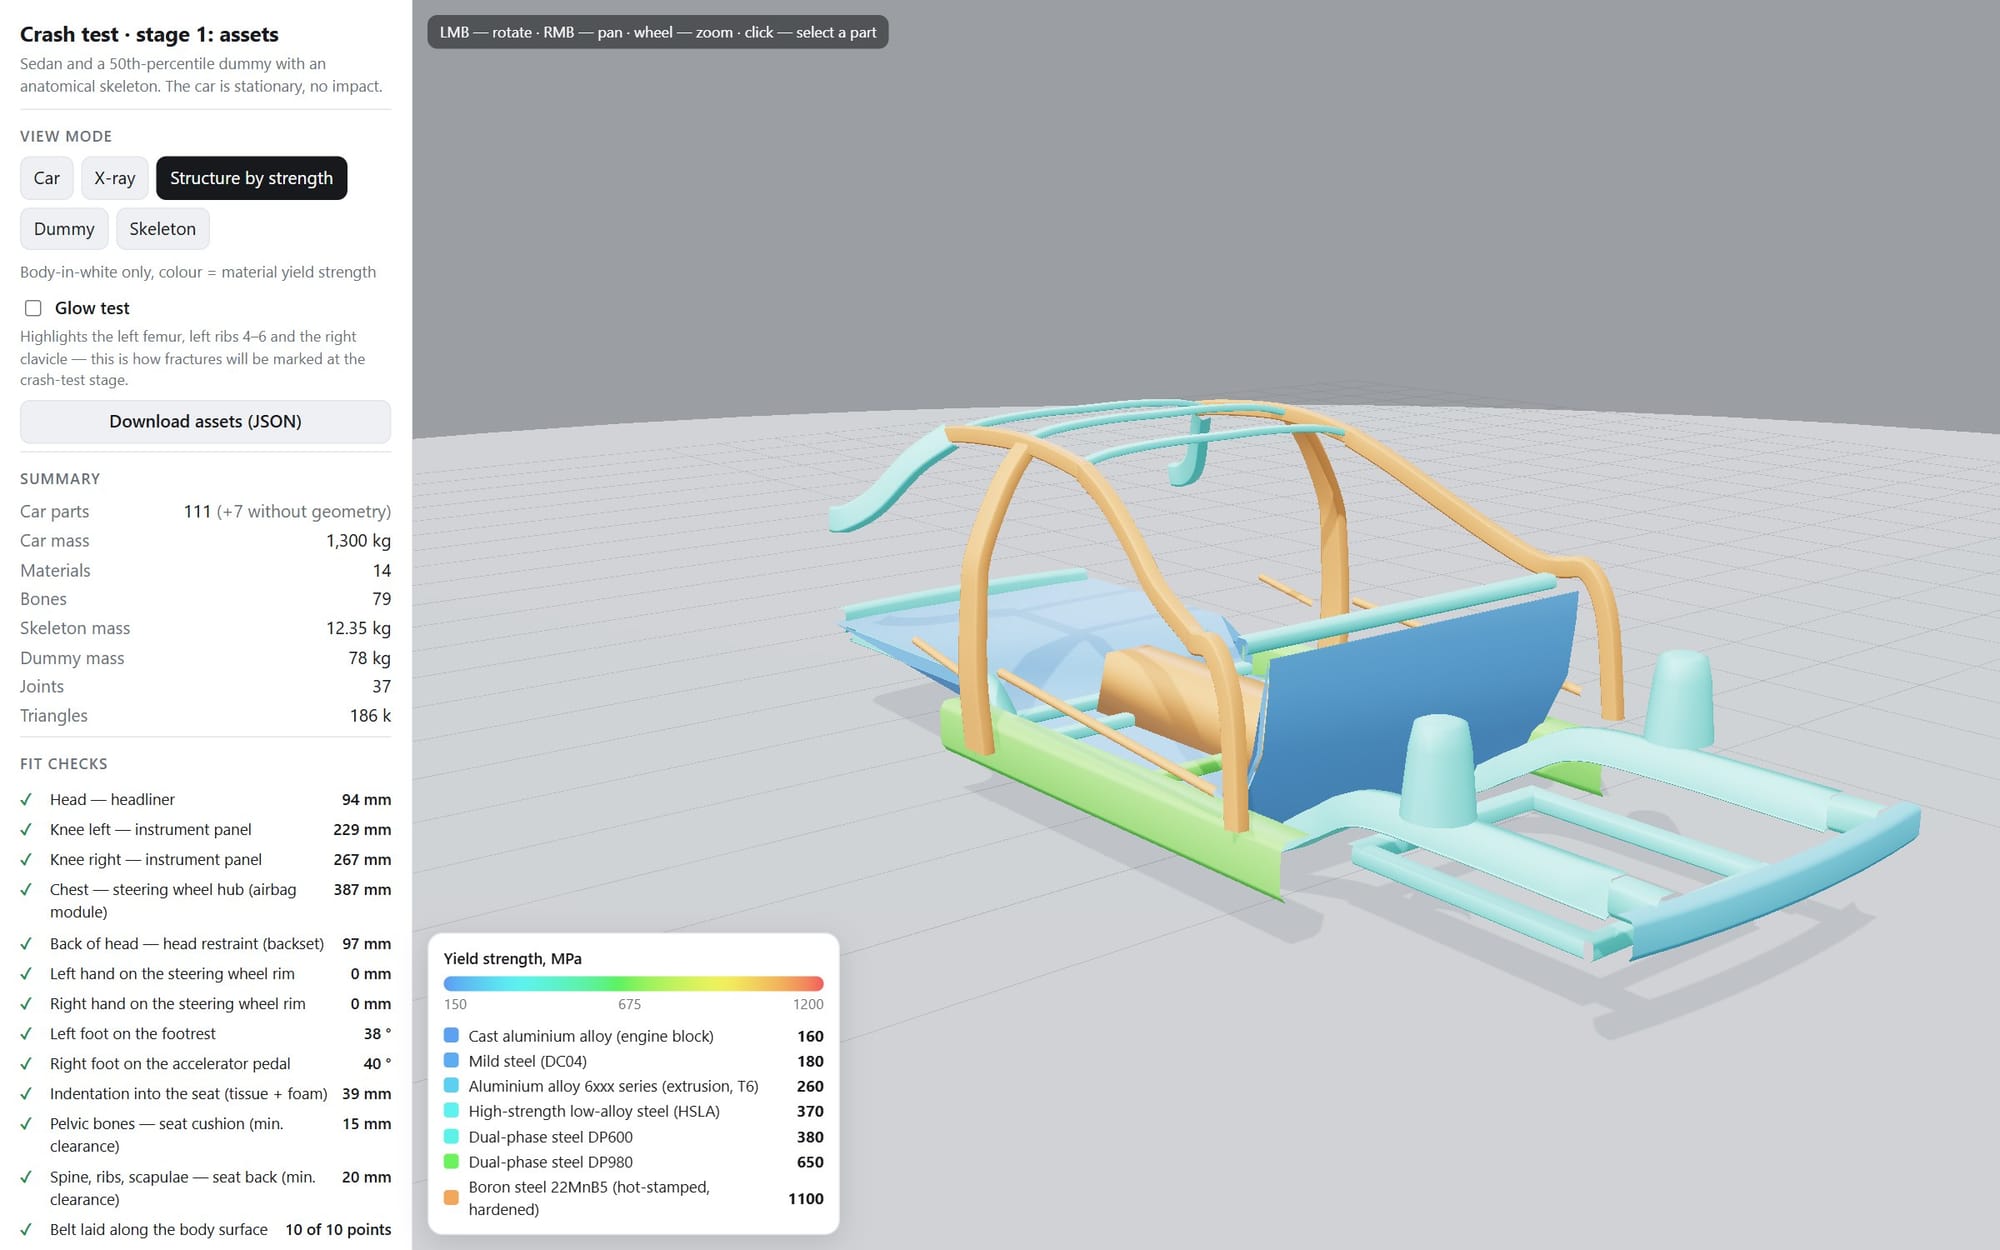This screenshot has height=1250, width=2000.
Task: Select Structure by strength view mode
Action: (251, 178)
